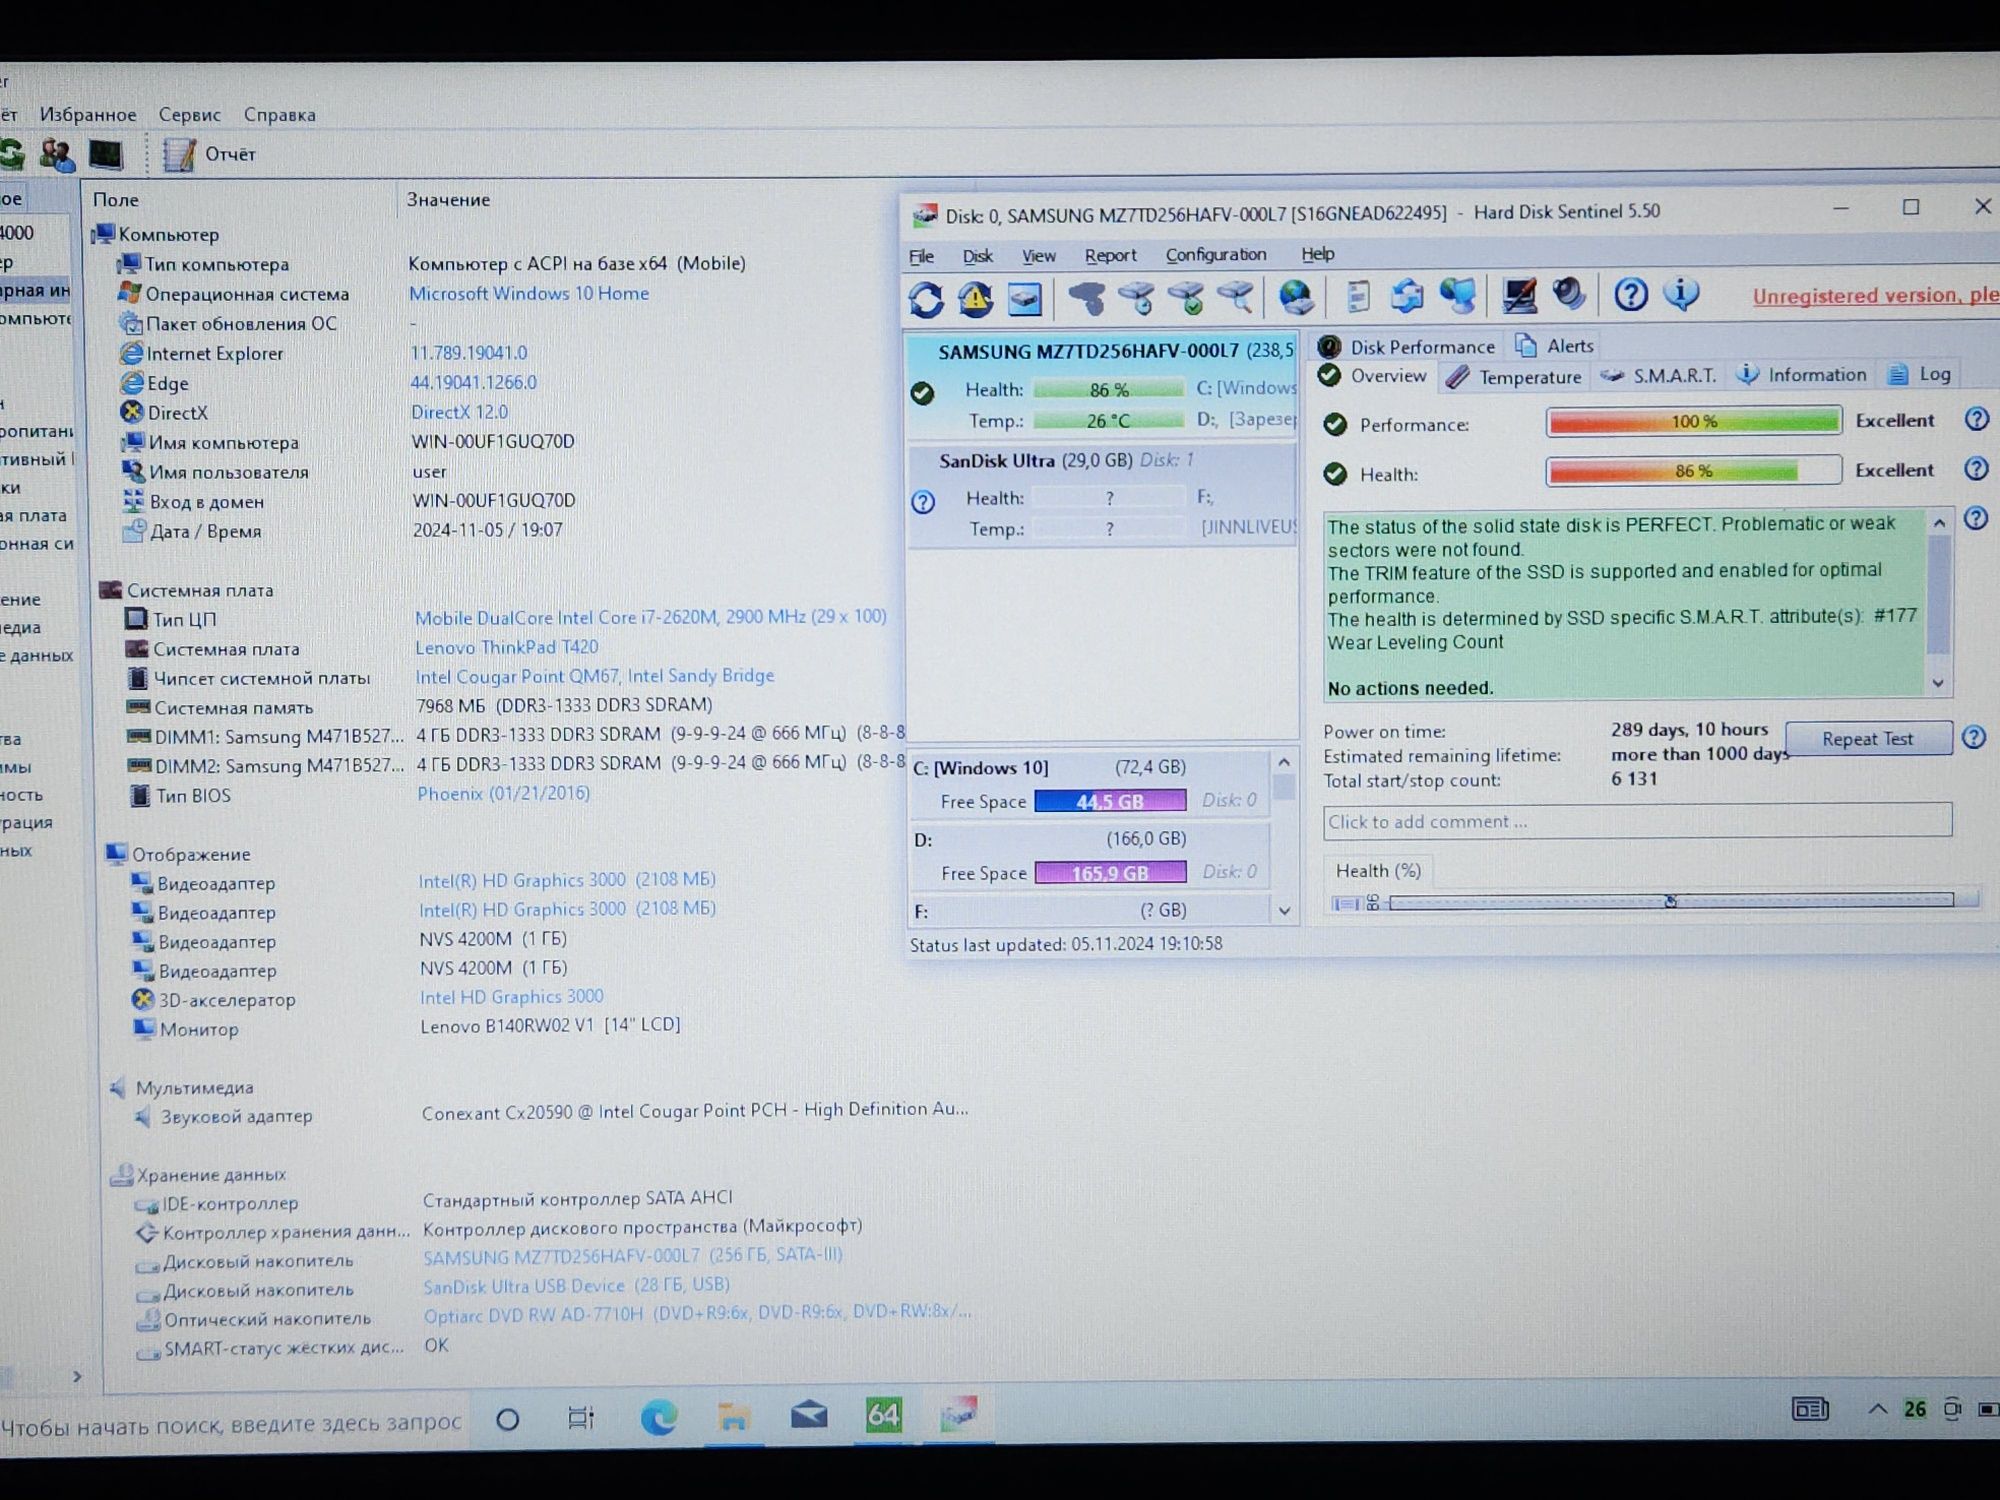Open the Mail app from the taskbar

(x=808, y=1415)
